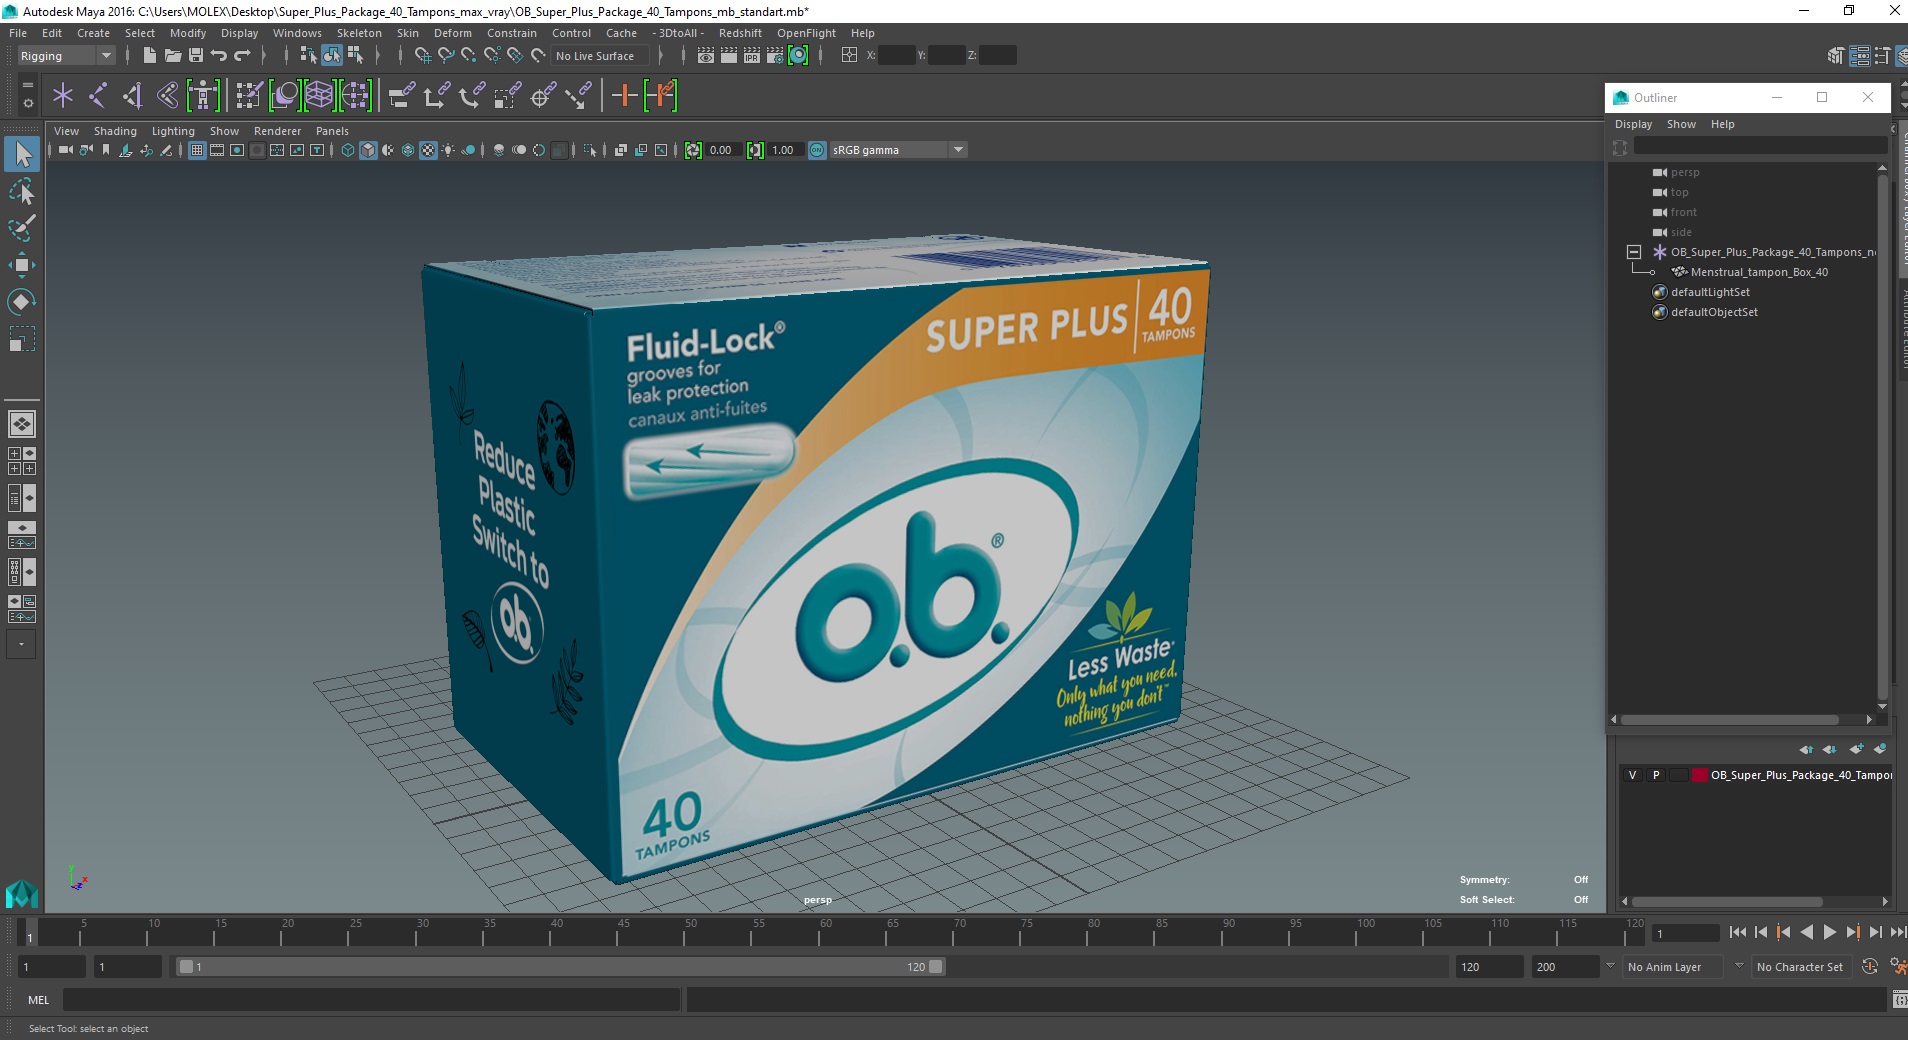Click the play forwards button
Image resolution: width=1908 pixels, height=1040 pixels.
click(1829, 932)
